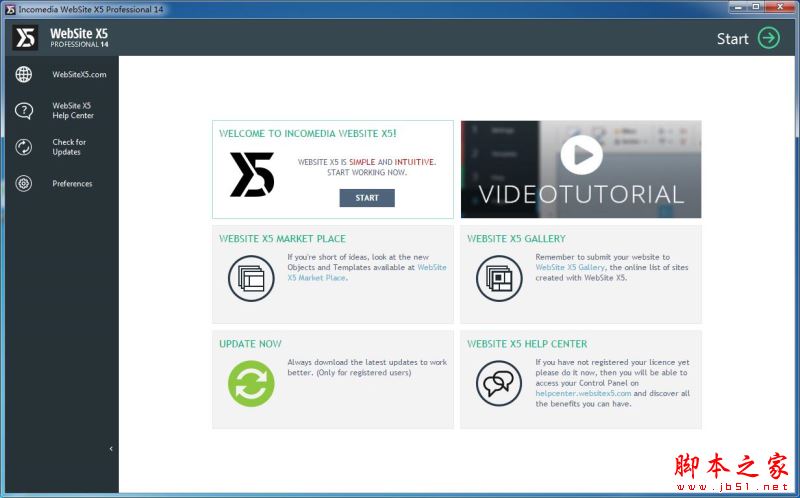Click the WebSiteX5.com globe icon

pyautogui.click(x=24, y=75)
